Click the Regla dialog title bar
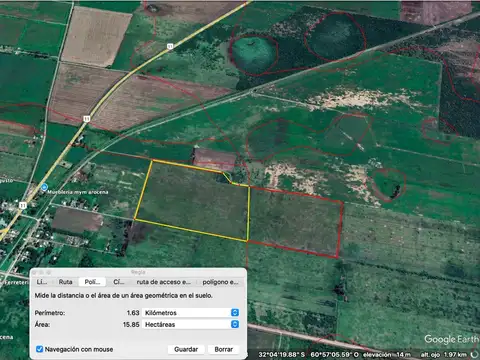 pyautogui.click(x=138, y=272)
